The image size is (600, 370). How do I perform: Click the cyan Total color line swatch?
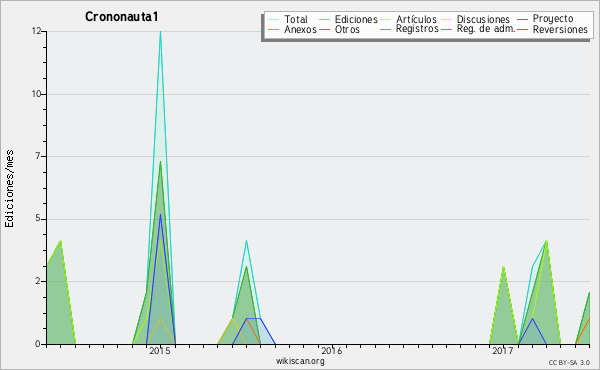273,19
